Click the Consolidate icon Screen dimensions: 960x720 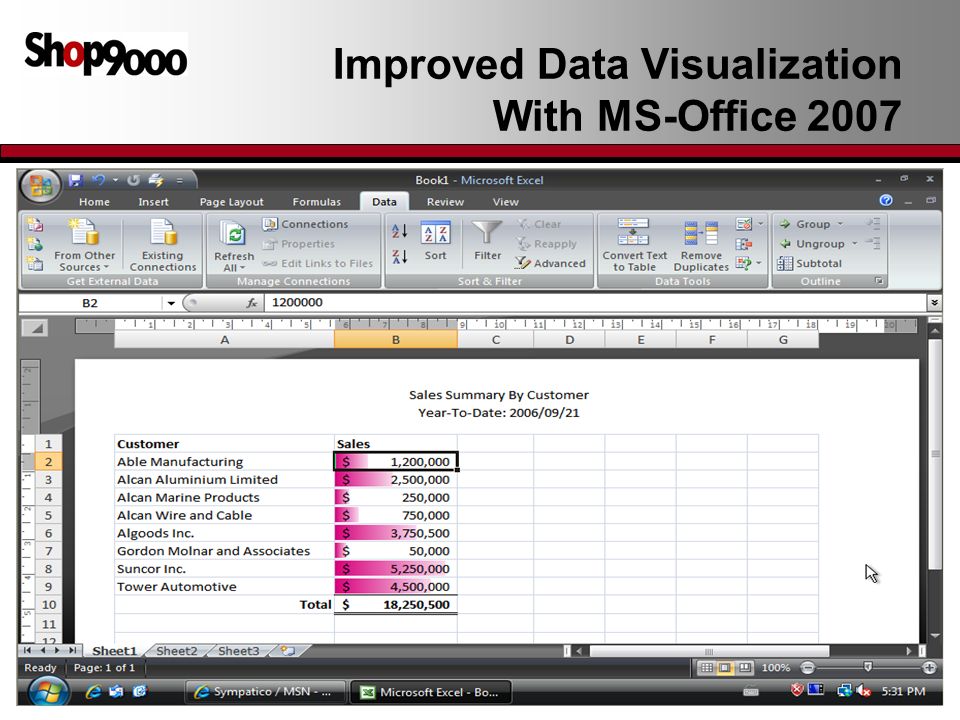coord(744,244)
